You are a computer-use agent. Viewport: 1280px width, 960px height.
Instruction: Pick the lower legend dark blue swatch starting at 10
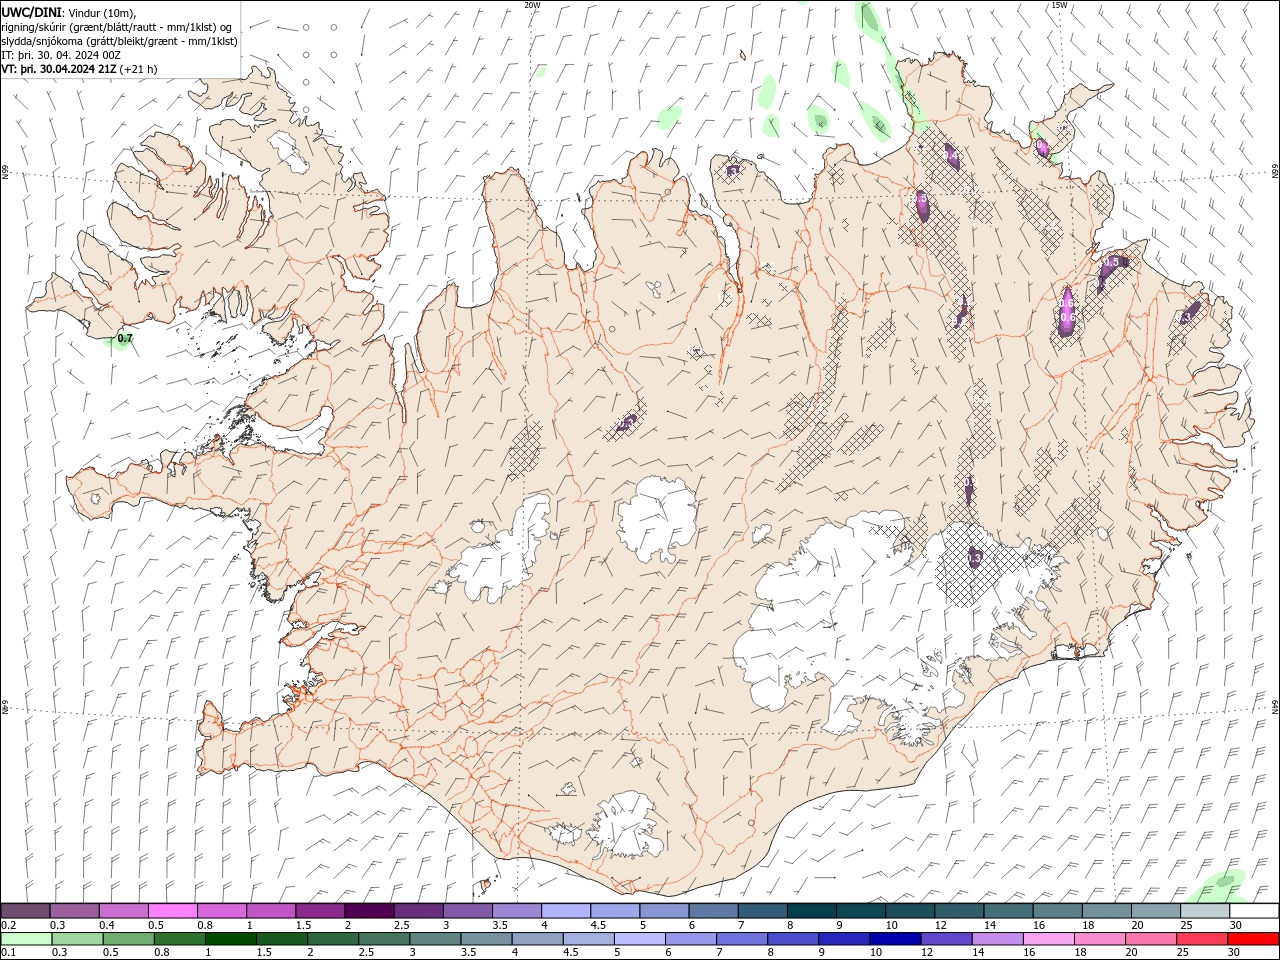[895, 938]
